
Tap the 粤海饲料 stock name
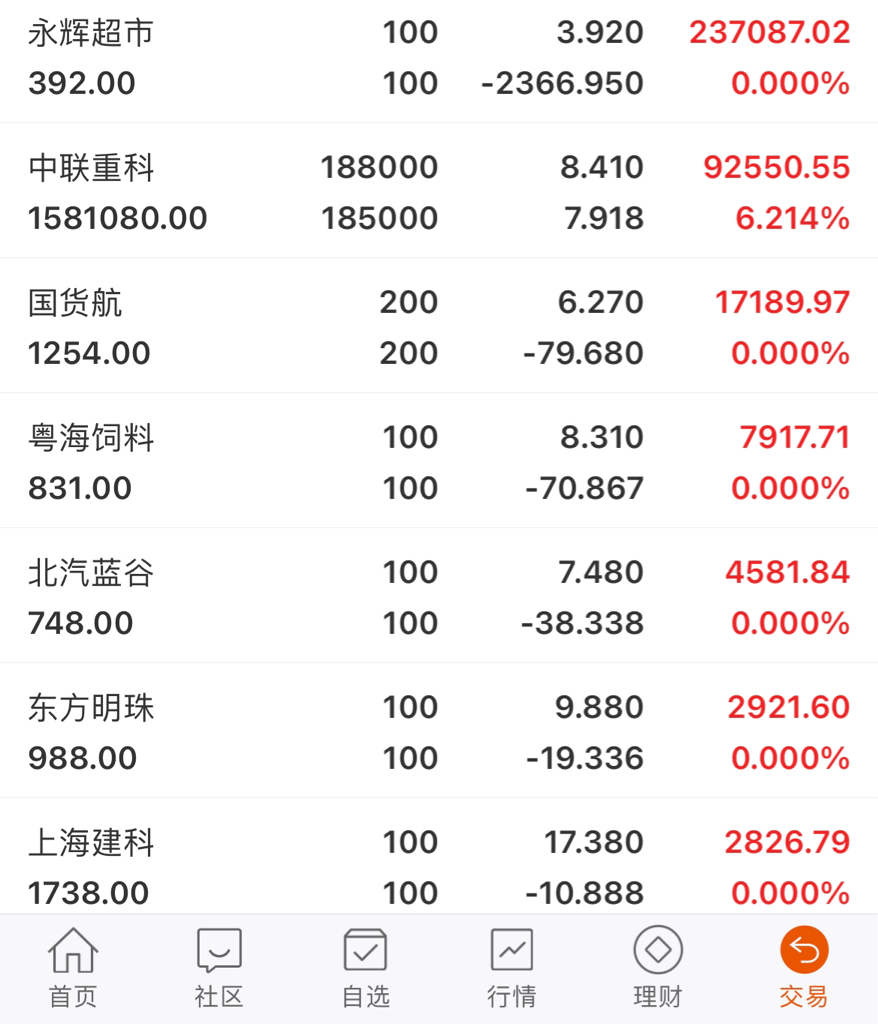pos(91,438)
